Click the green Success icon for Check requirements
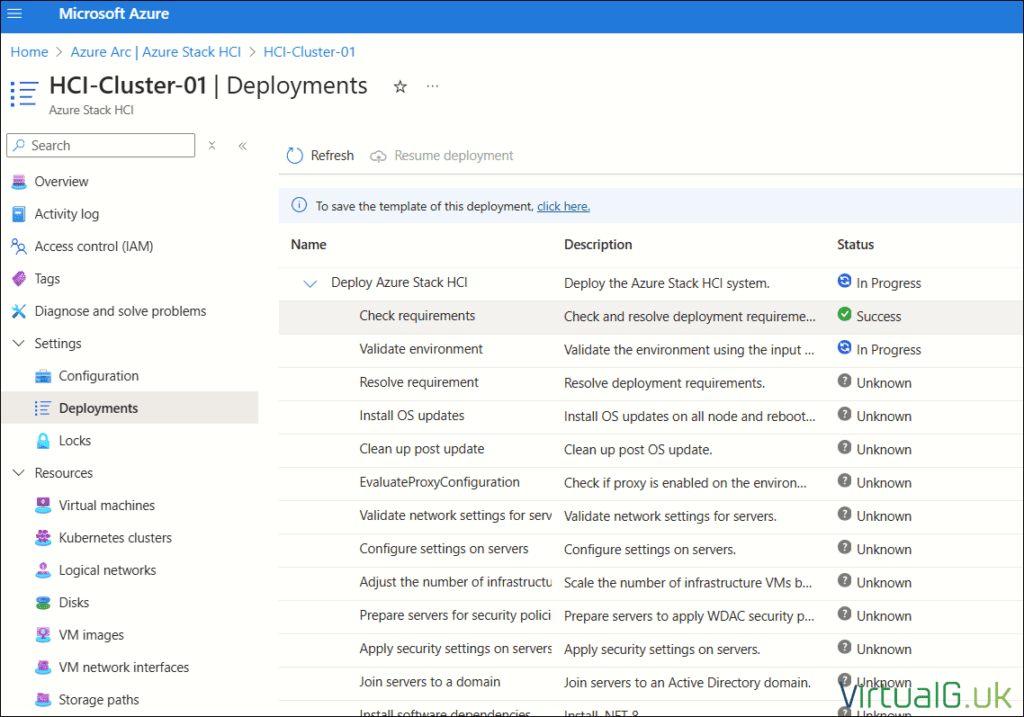Screen dimensions: 1024x717 (x=844, y=314)
